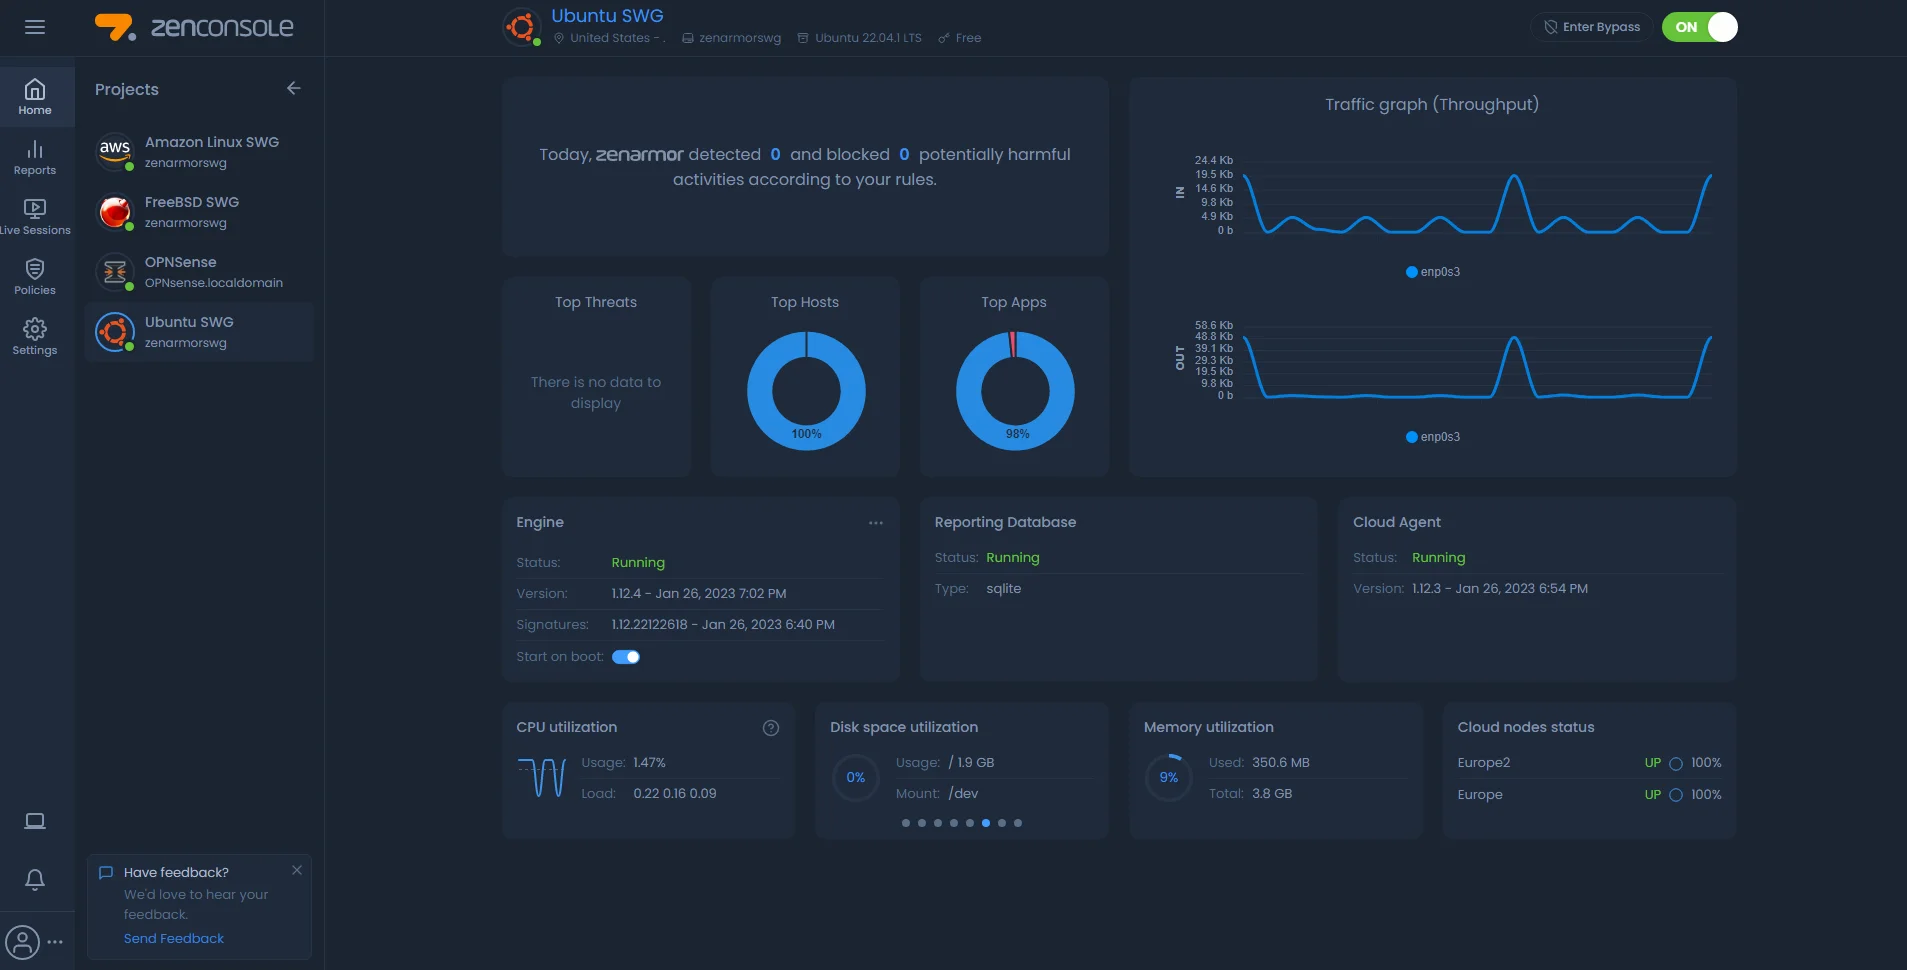
Task: Click Top Threats card heading
Action: [596, 302]
